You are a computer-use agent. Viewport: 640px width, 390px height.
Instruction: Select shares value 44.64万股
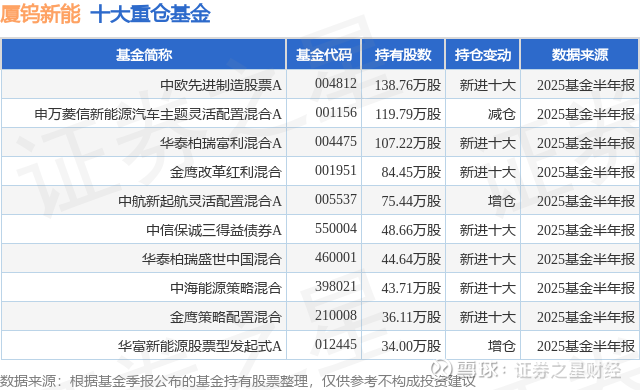tap(411, 259)
